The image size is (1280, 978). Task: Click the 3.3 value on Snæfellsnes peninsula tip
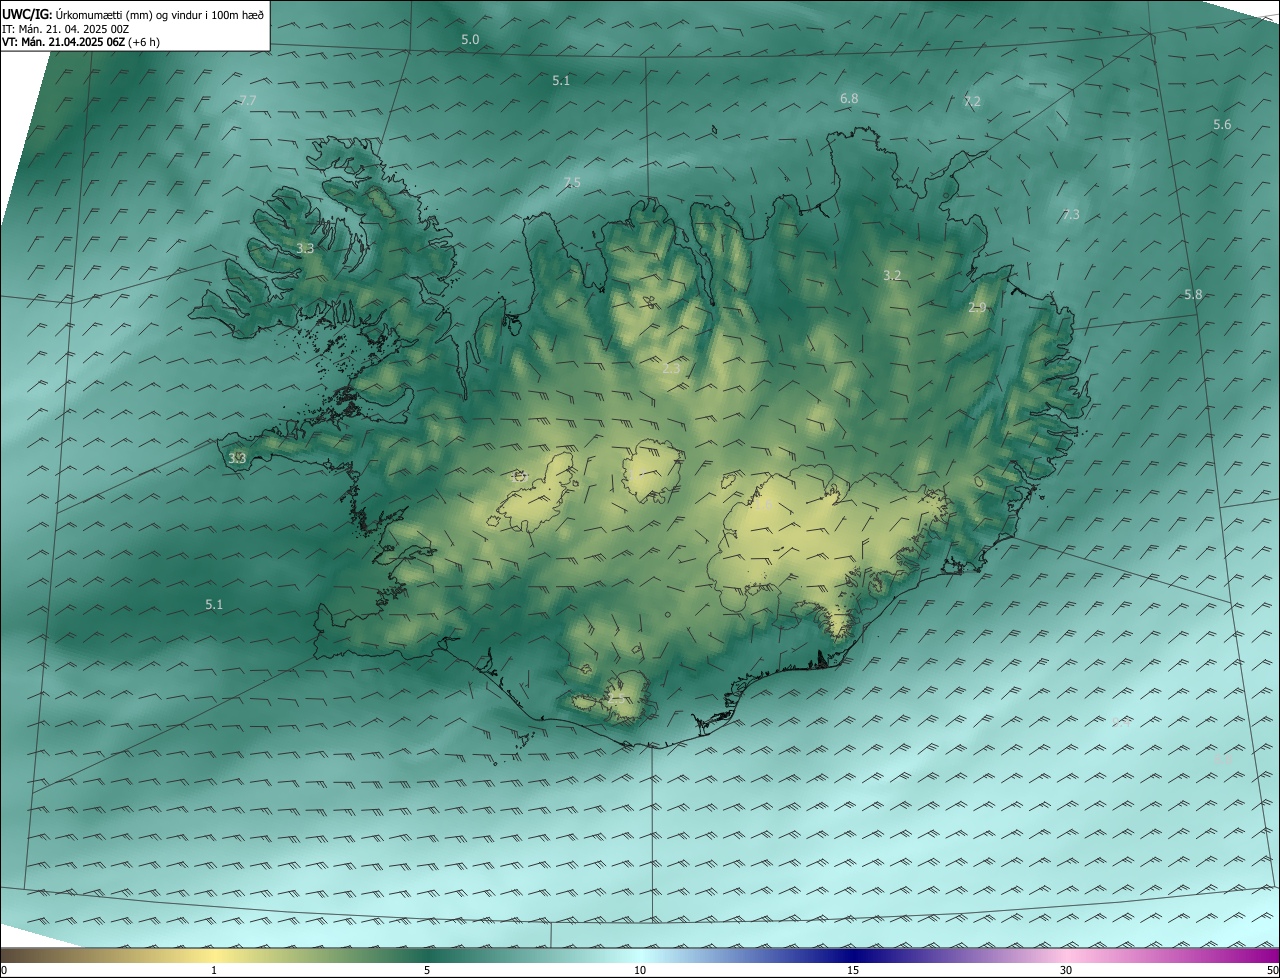[237, 458]
